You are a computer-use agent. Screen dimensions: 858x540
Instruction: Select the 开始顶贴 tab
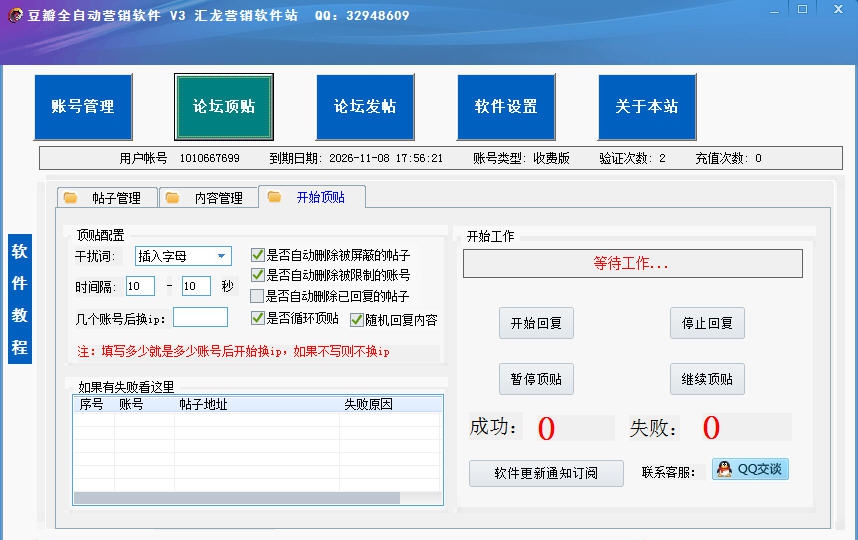pyautogui.click(x=312, y=197)
